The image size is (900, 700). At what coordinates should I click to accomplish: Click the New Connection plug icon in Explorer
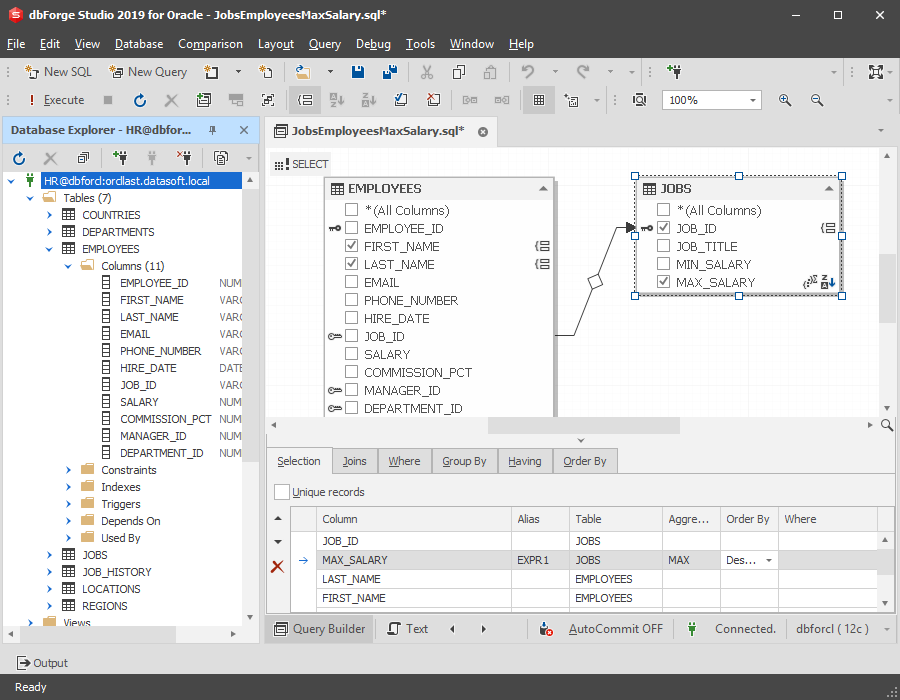point(120,157)
